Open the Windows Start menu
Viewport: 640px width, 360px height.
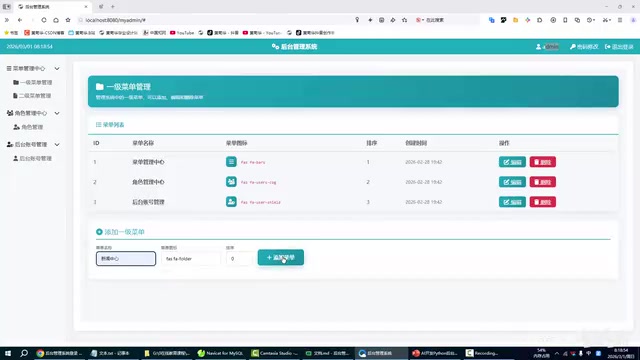point(8,353)
